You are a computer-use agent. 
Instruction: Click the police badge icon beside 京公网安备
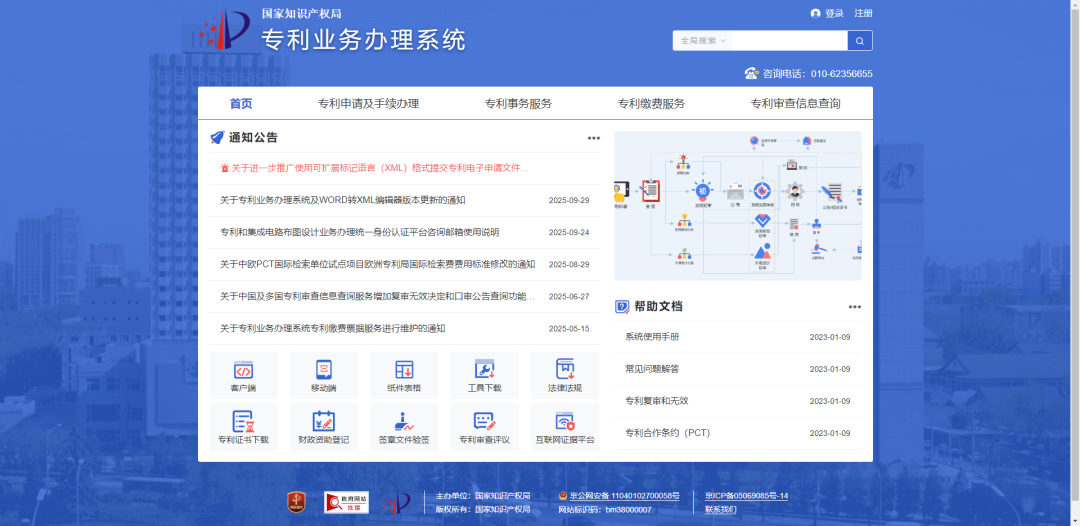[x=563, y=496]
